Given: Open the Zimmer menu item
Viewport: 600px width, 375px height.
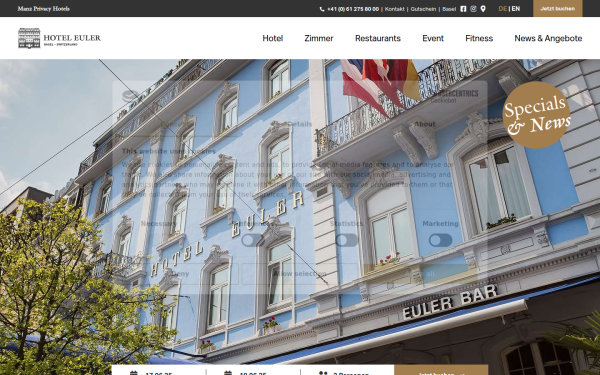Looking at the screenshot, I should coord(319,38).
